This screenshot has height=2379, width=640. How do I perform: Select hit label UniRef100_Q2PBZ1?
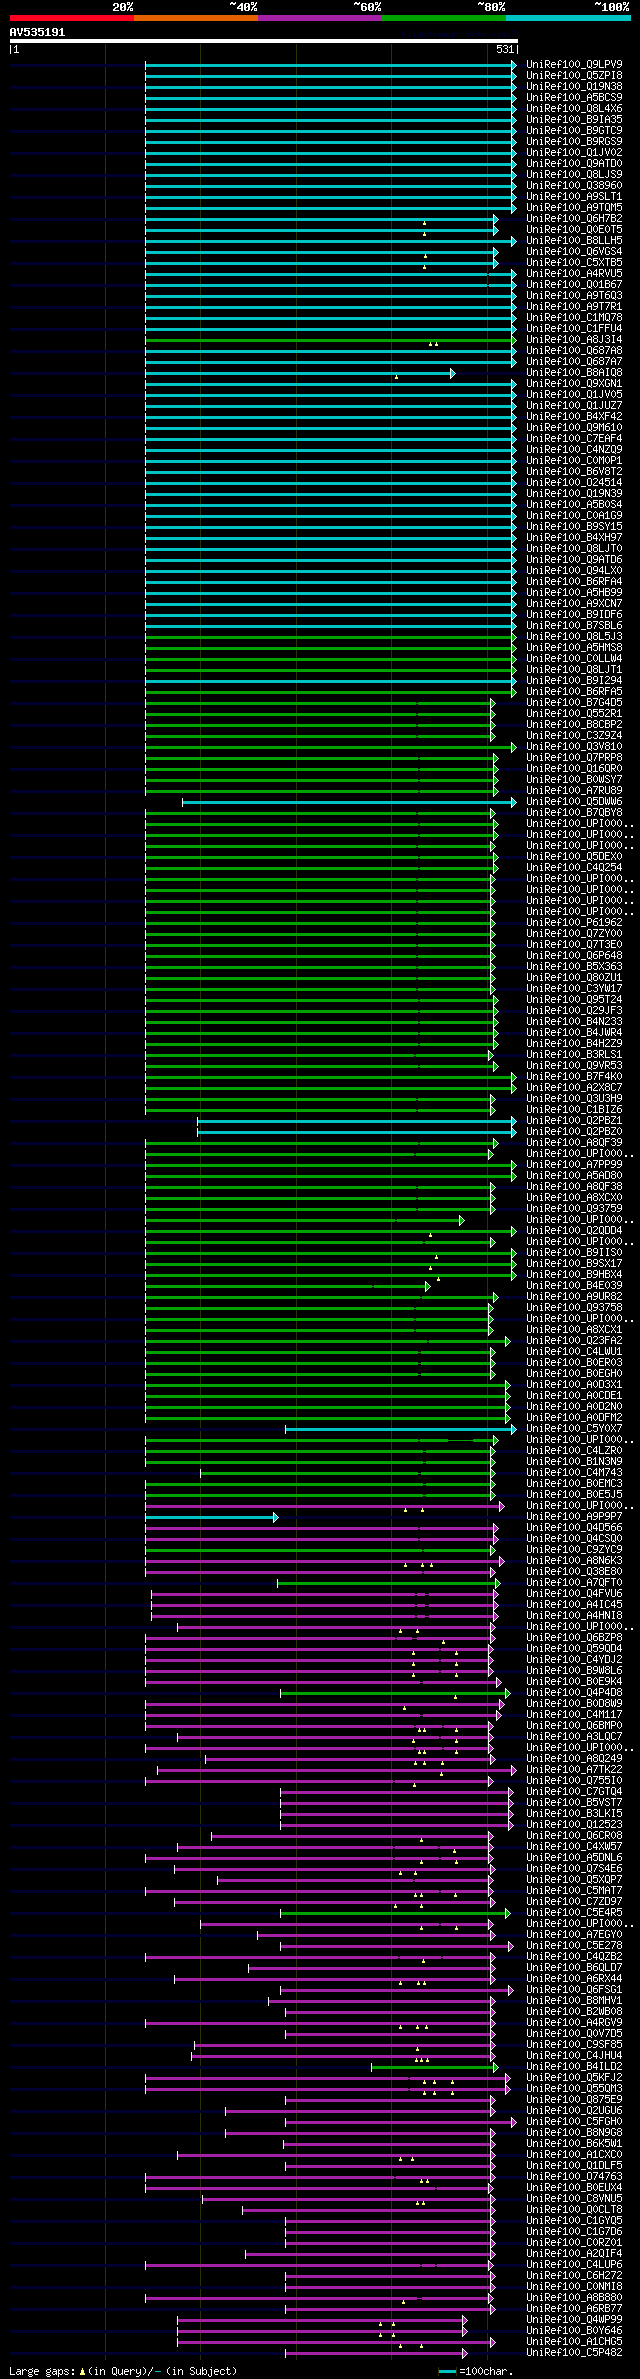[x=574, y=1121]
